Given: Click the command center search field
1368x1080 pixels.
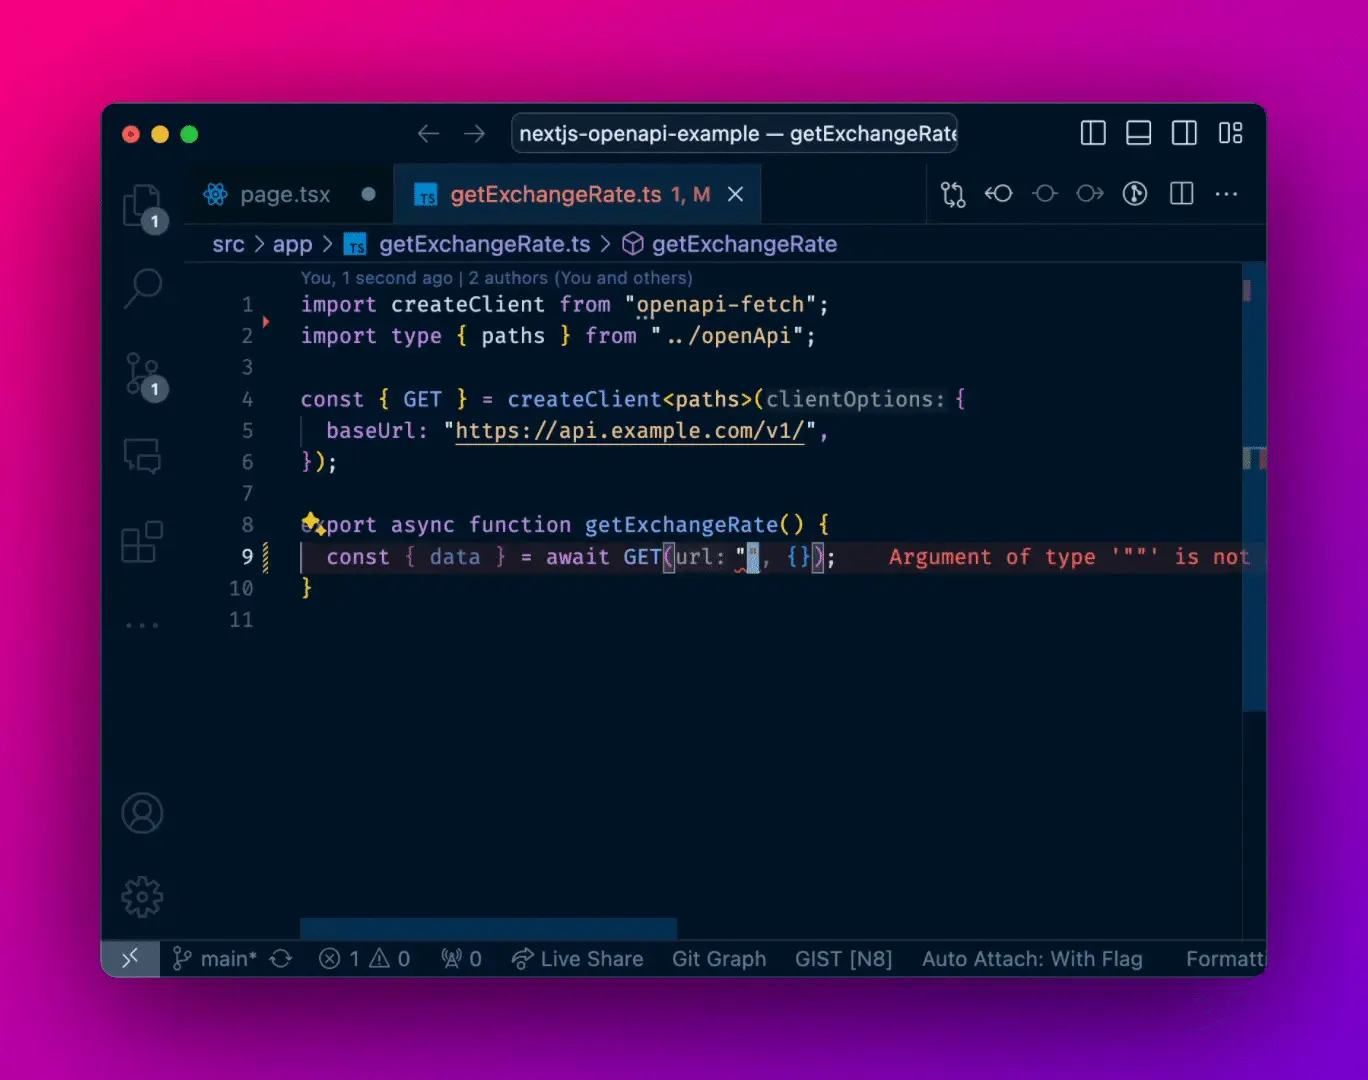Looking at the screenshot, I should [734, 133].
